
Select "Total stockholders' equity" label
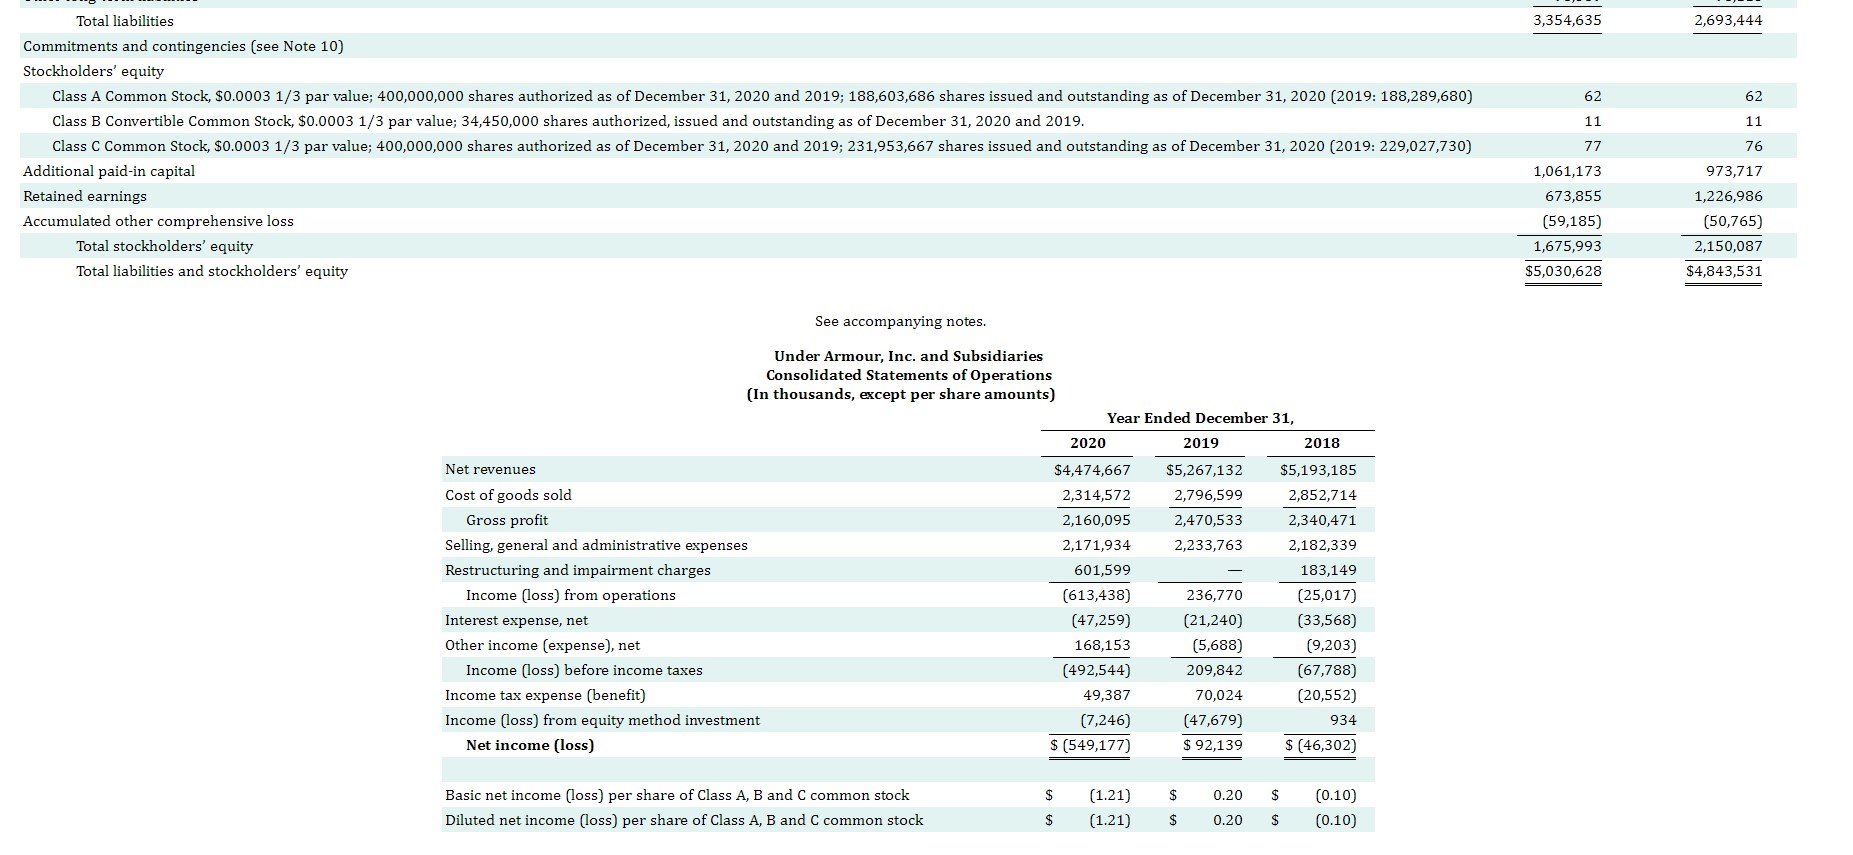[x=164, y=246]
